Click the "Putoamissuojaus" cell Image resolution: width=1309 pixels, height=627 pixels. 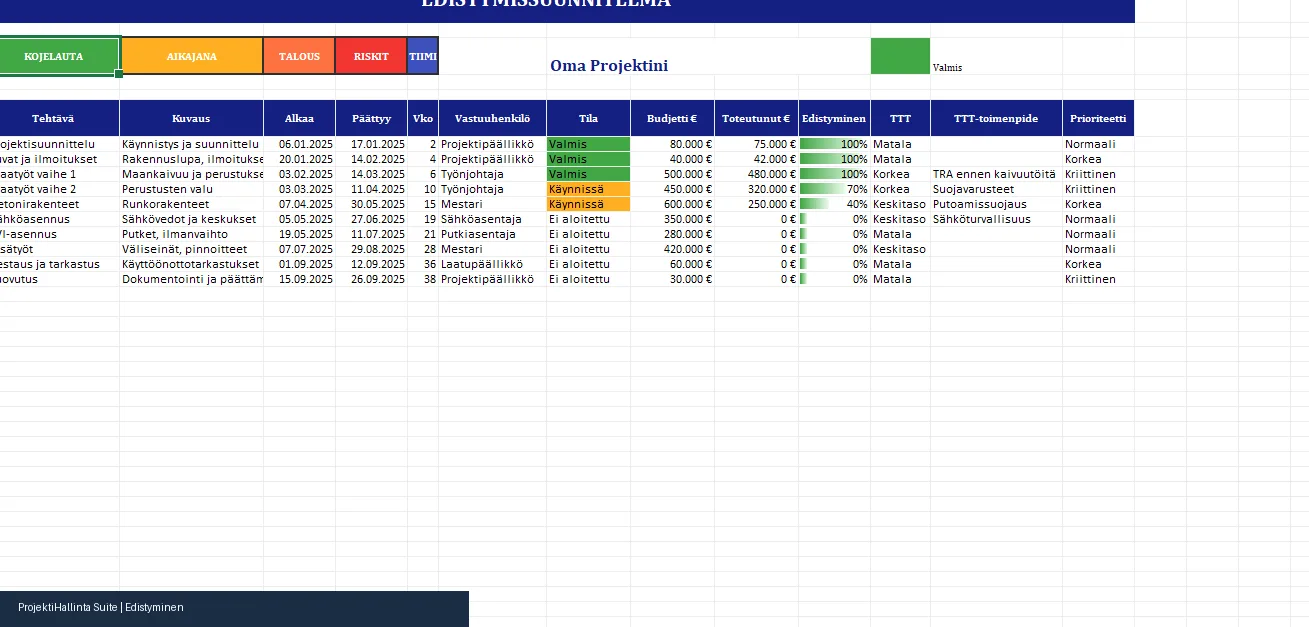(x=996, y=204)
